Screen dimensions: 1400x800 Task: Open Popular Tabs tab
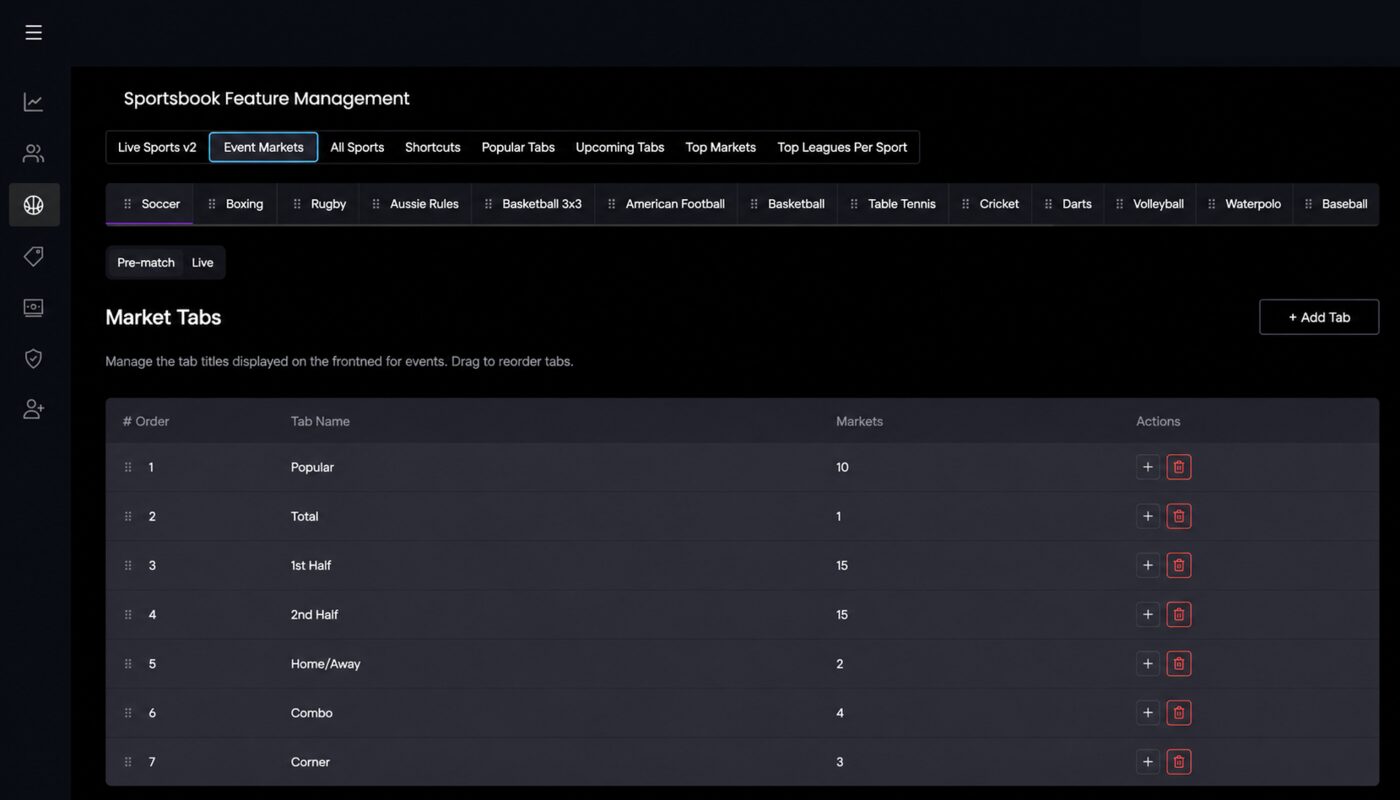pyautogui.click(x=518, y=147)
